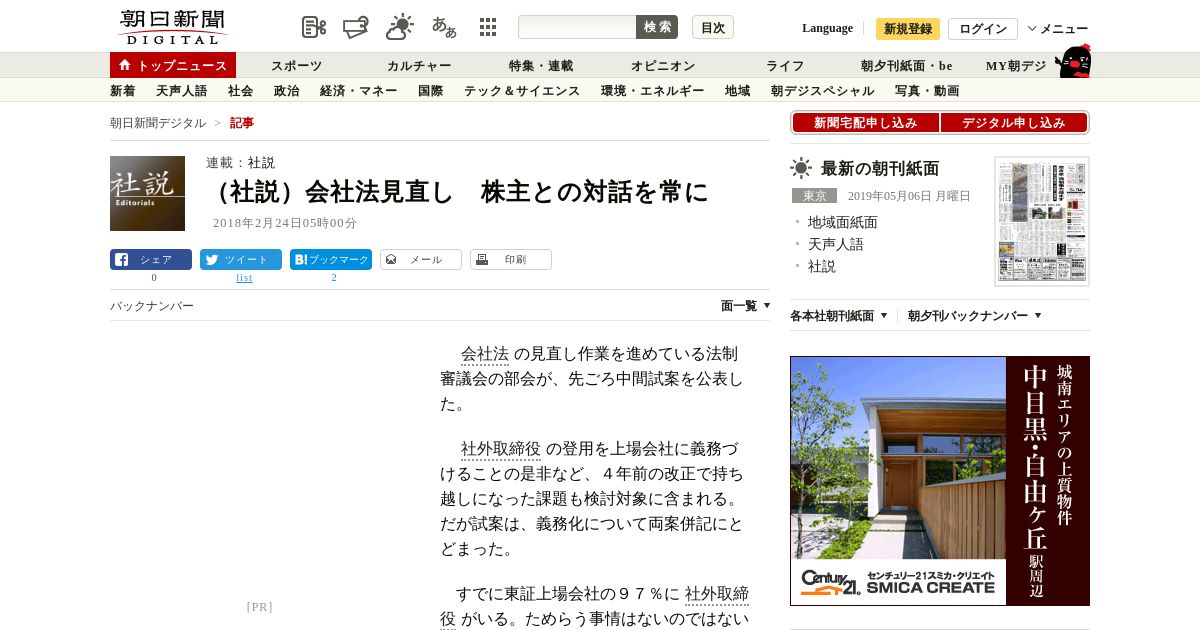Select the ライフ tab
Viewport: 1200px width, 630px height.
tap(785, 66)
